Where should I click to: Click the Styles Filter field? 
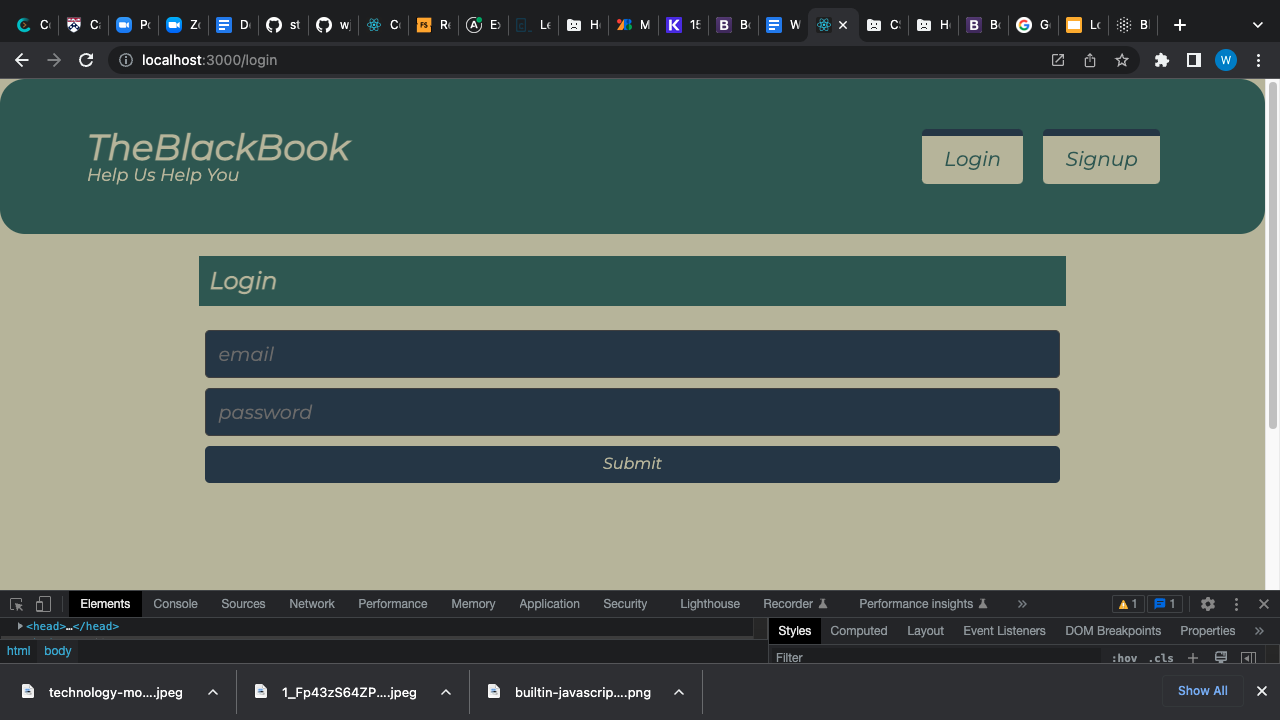938,658
